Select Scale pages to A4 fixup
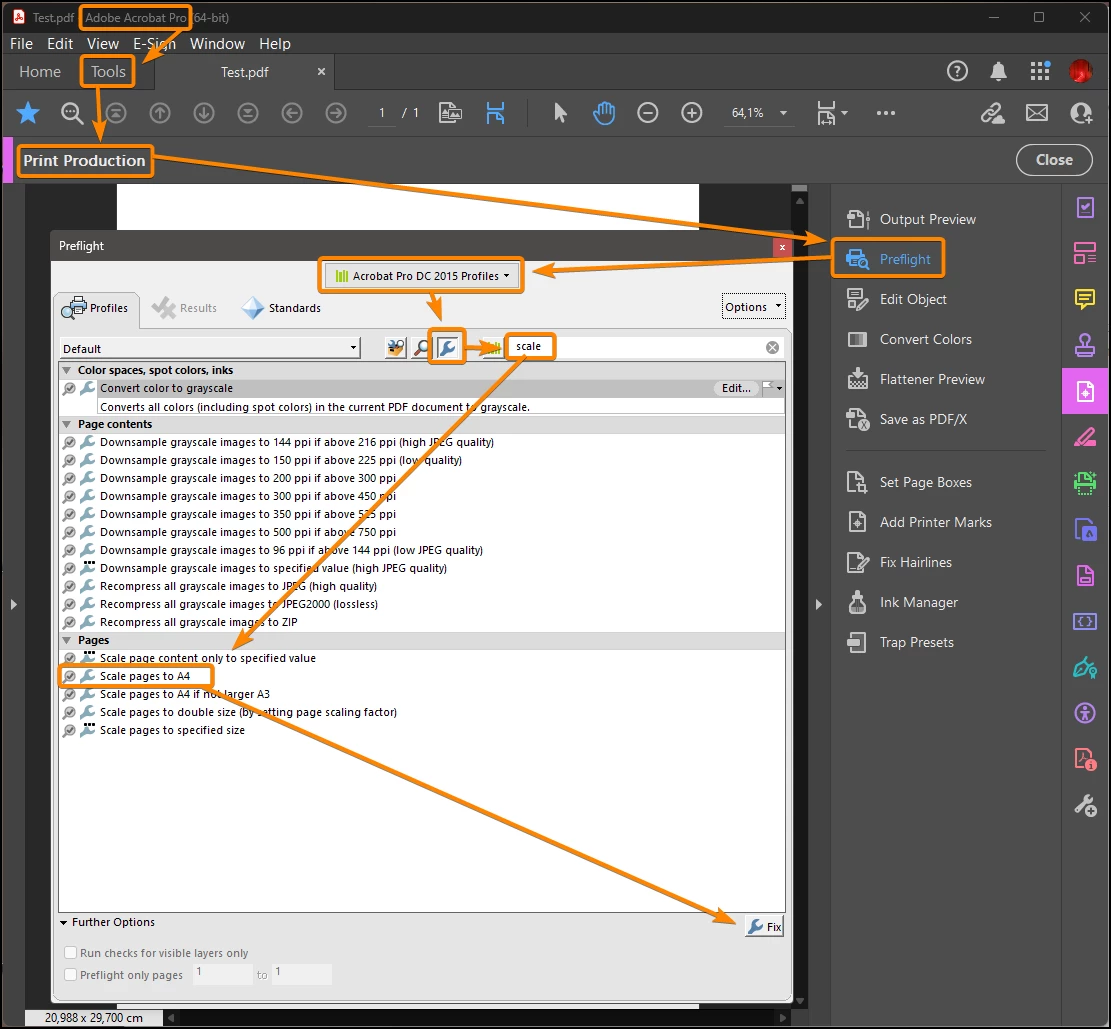The width and height of the screenshot is (1111, 1029). pos(145,676)
